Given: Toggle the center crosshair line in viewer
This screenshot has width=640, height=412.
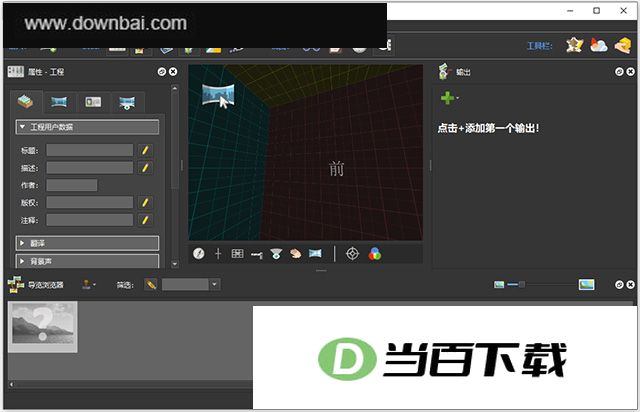Looking at the screenshot, I should (x=218, y=254).
